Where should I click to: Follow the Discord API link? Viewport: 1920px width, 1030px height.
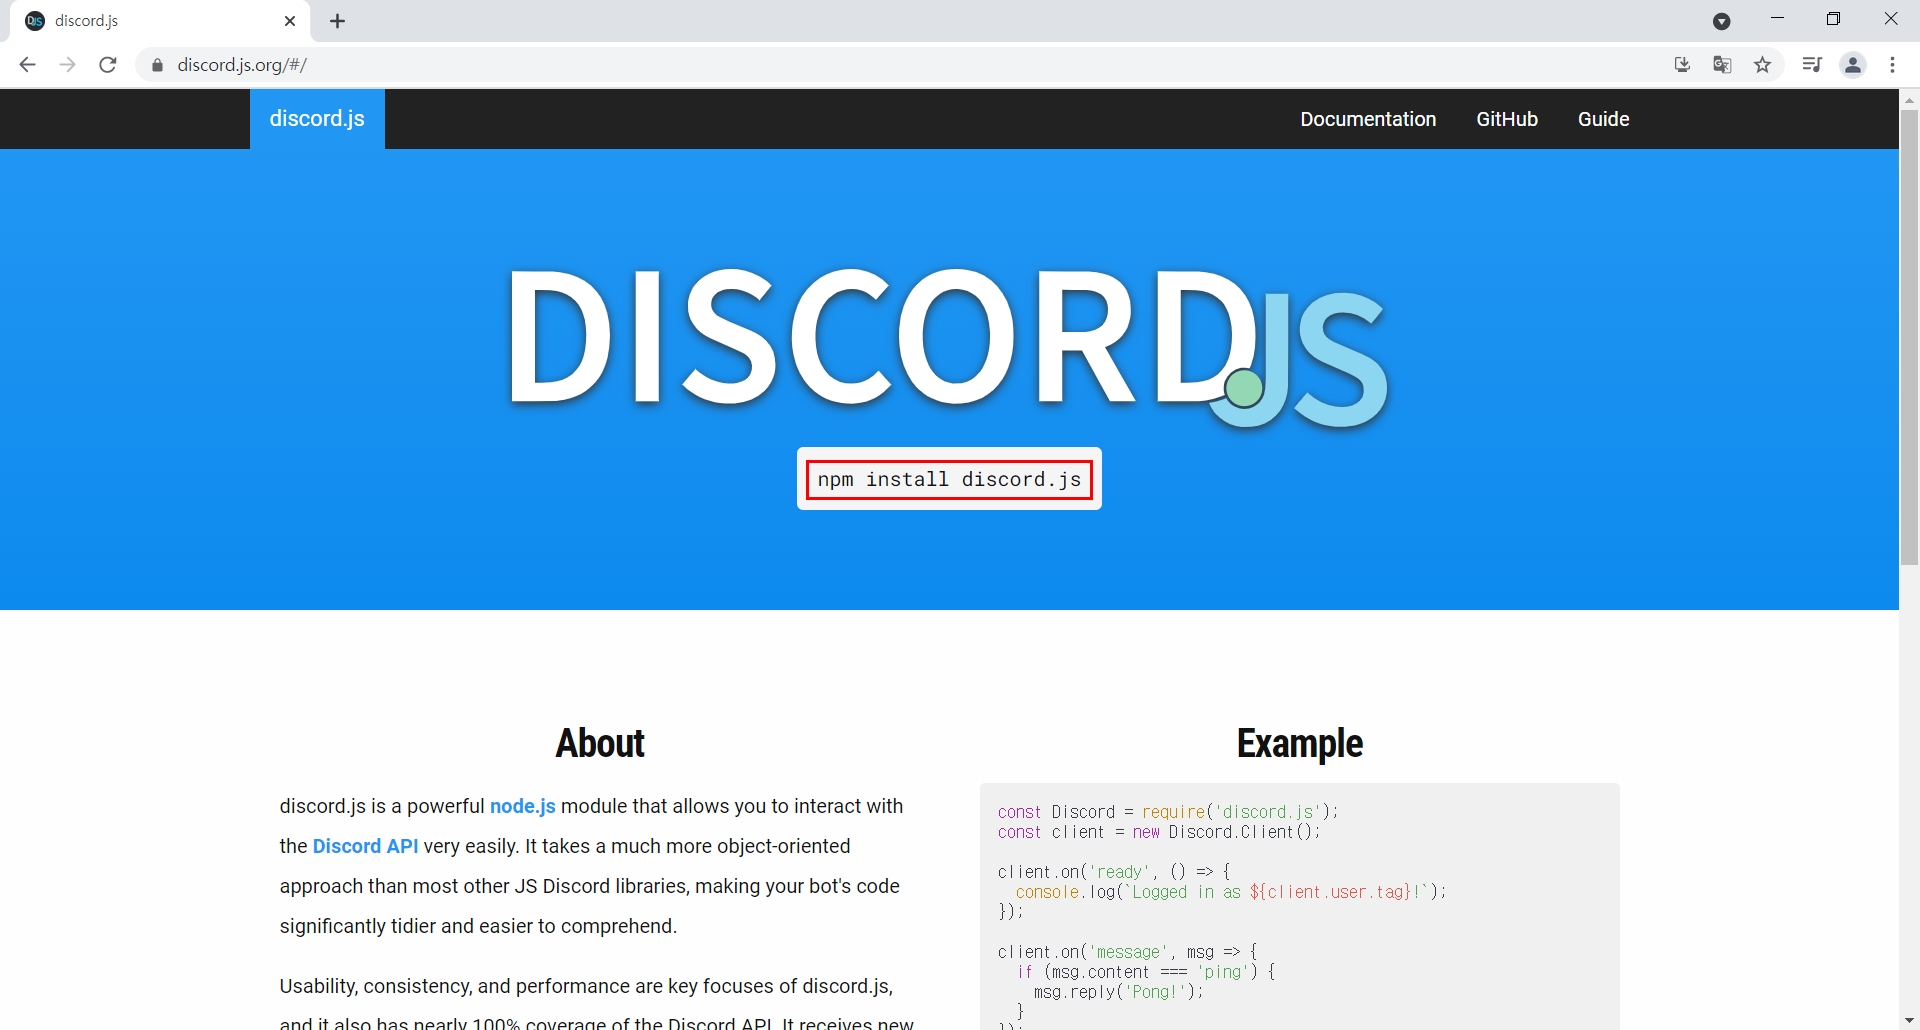click(365, 846)
